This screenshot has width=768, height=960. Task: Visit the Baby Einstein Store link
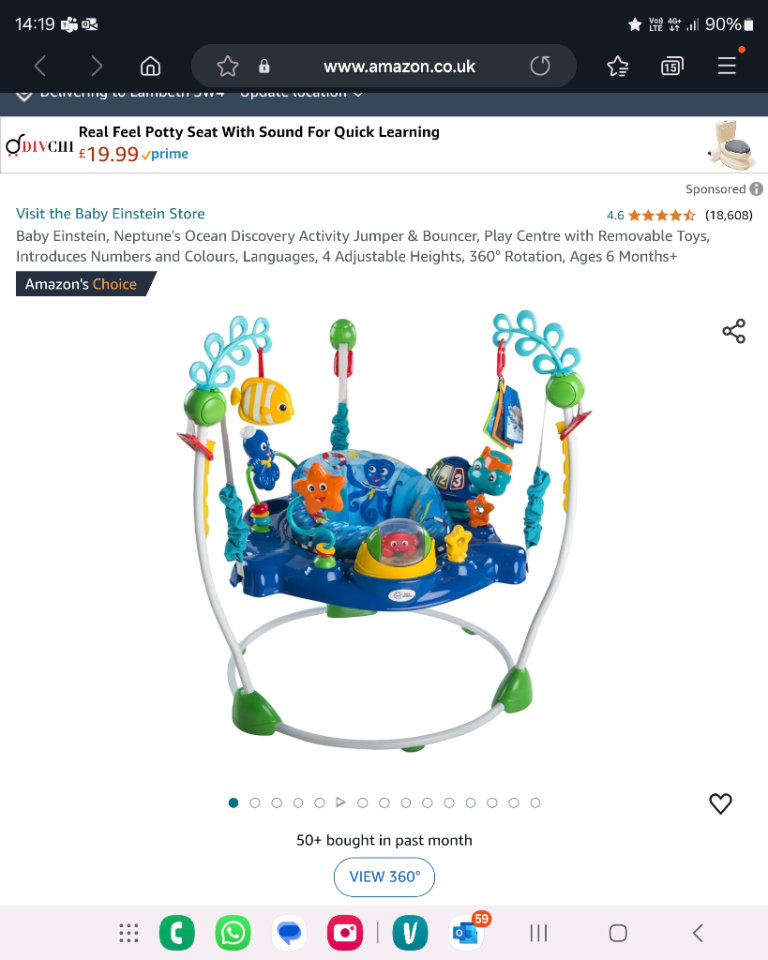110,214
